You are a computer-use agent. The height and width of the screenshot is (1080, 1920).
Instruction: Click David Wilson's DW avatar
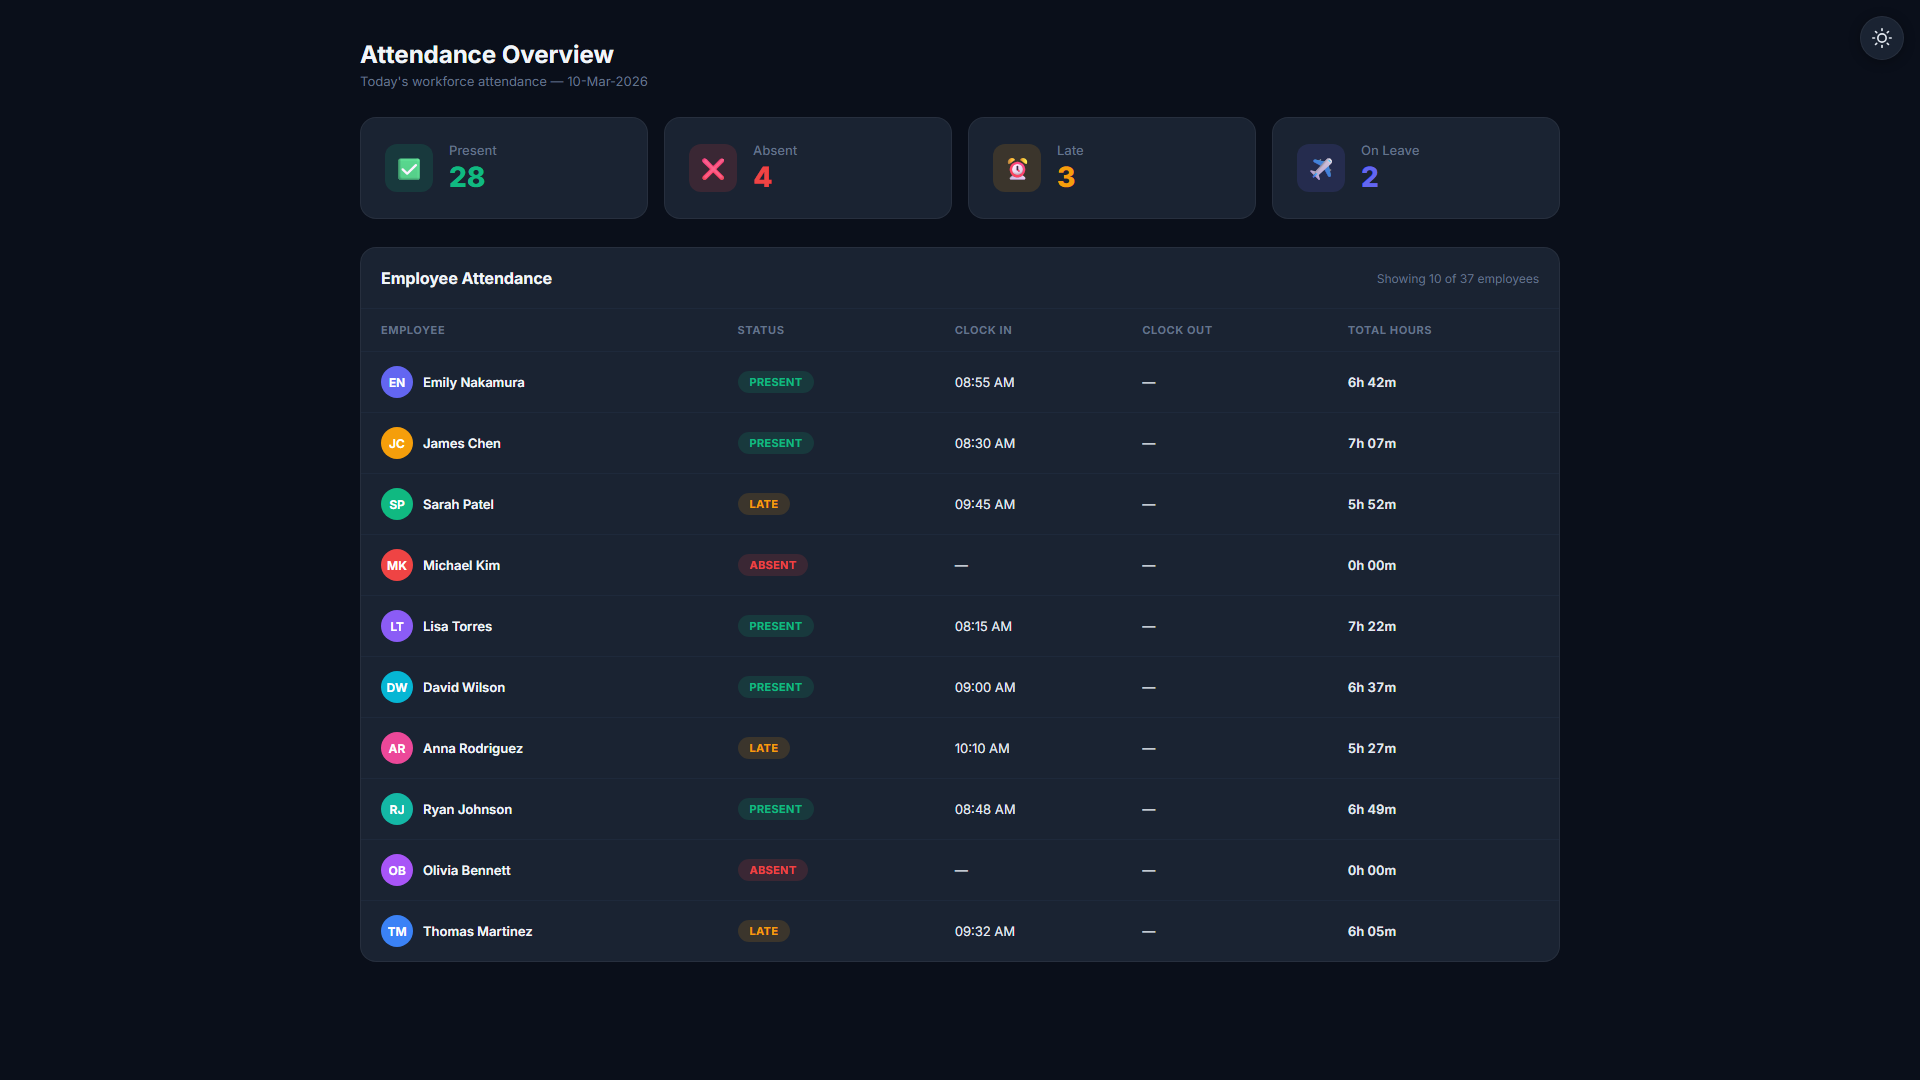(x=397, y=687)
